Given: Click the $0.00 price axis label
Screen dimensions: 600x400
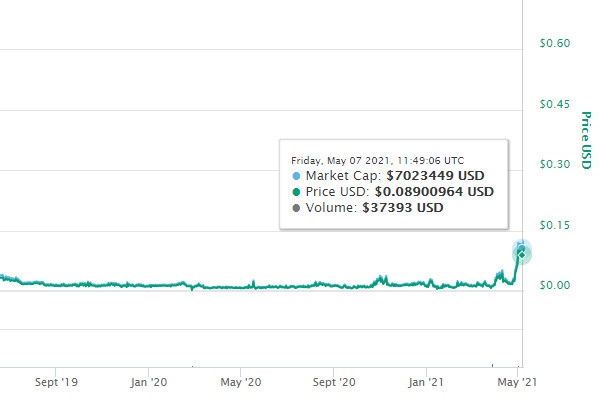Looking at the screenshot, I should tap(555, 285).
